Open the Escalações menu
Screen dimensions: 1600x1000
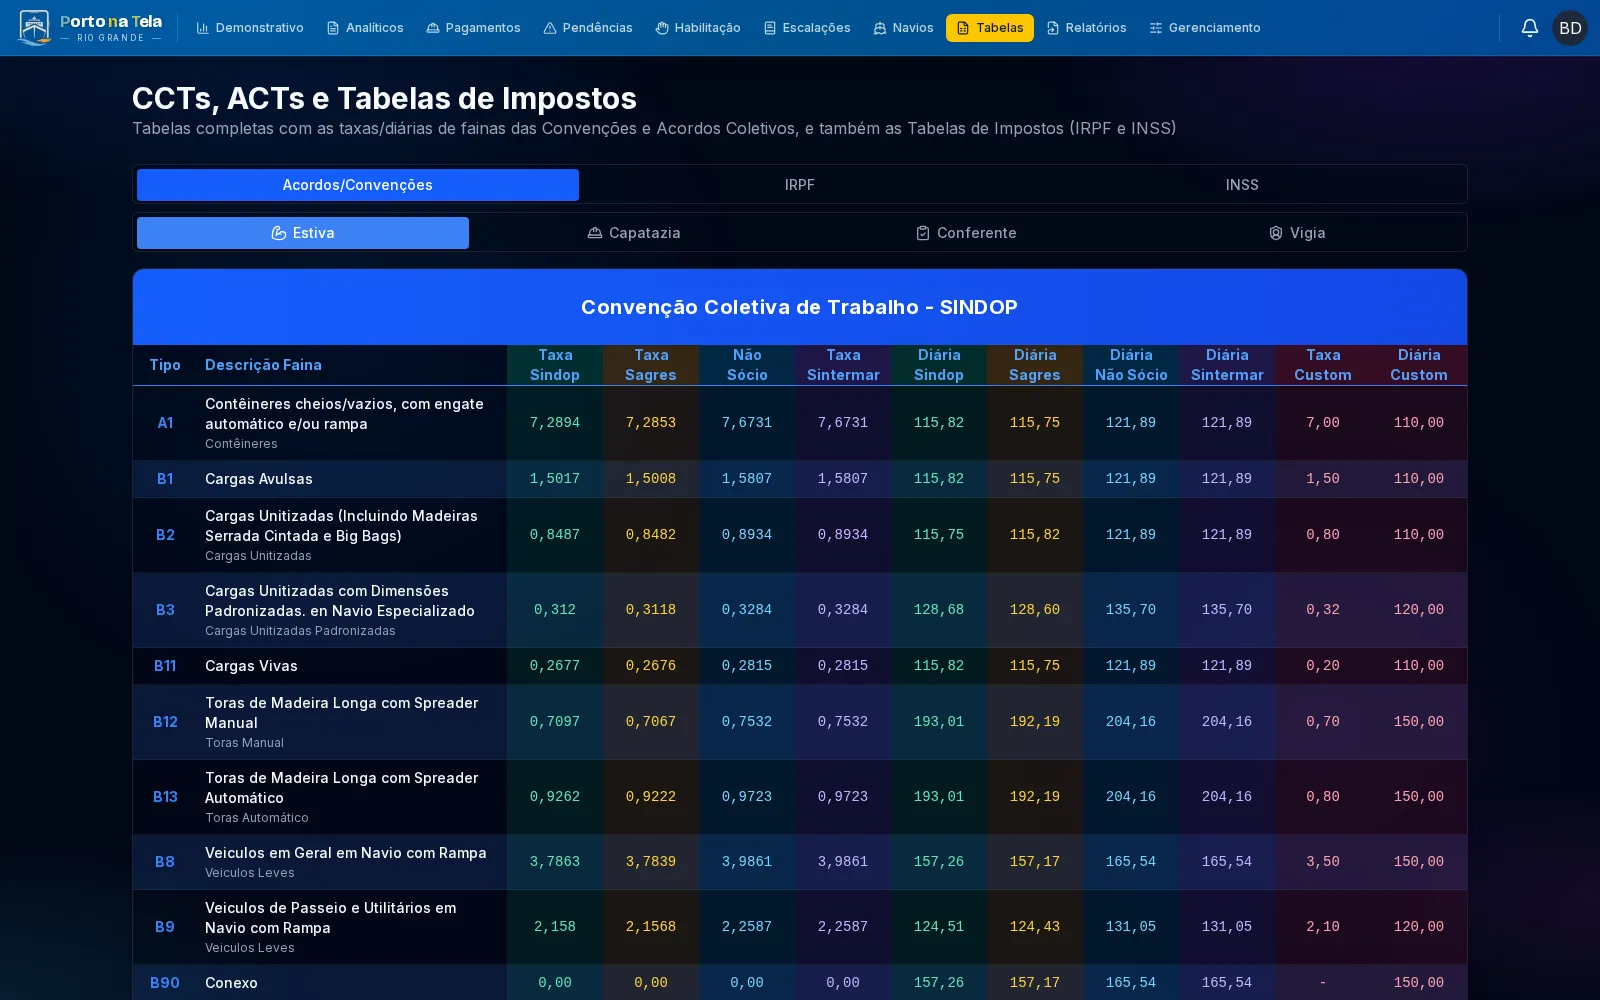point(807,28)
